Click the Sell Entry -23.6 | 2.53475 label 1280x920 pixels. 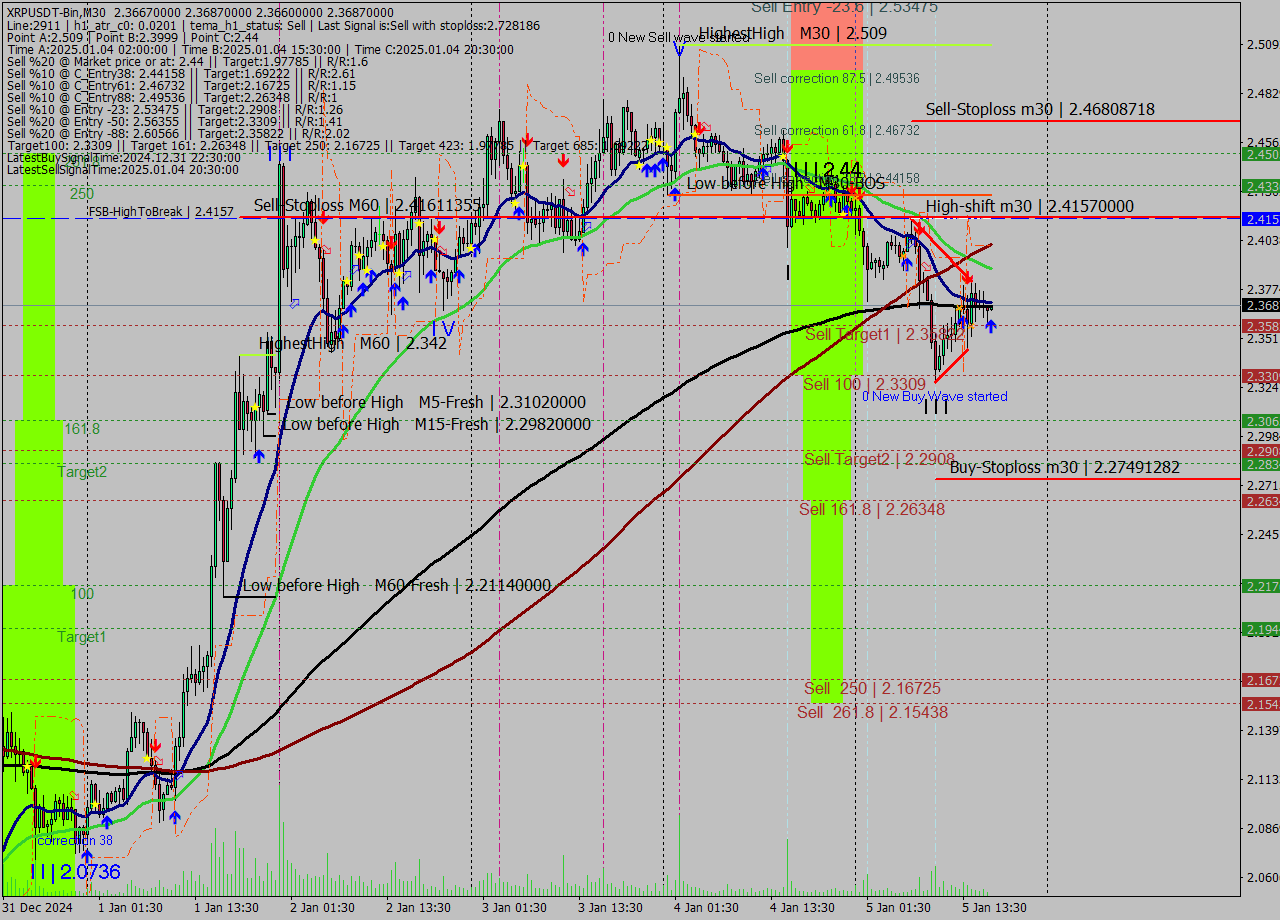845,7
